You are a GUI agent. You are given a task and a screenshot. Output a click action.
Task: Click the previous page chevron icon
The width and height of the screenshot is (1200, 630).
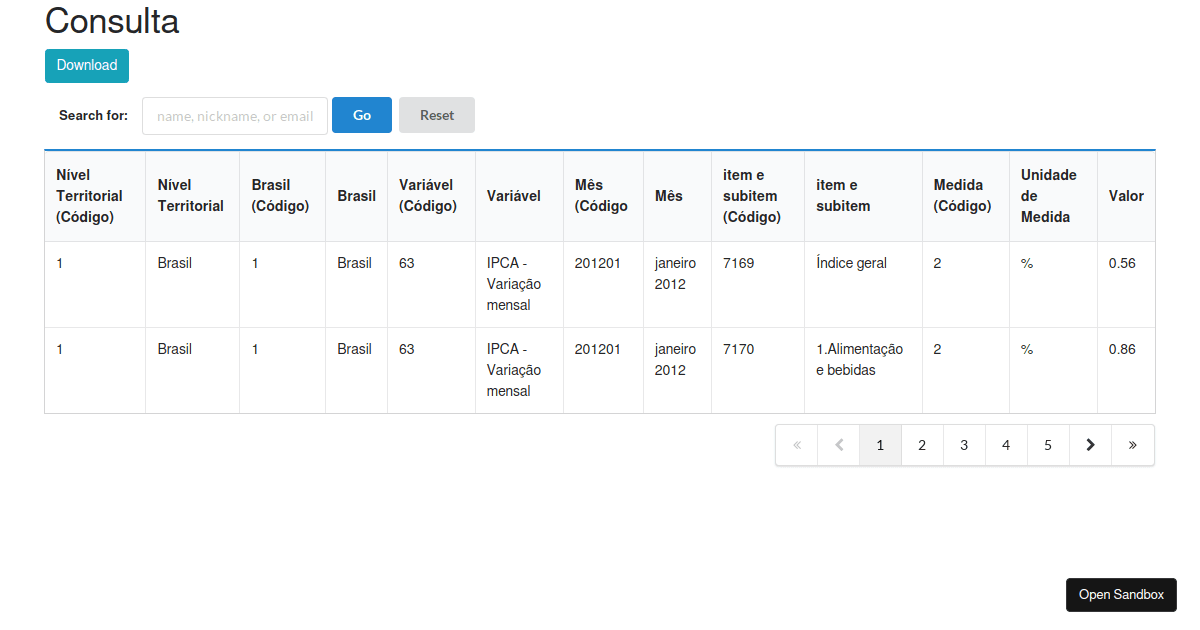click(838, 444)
